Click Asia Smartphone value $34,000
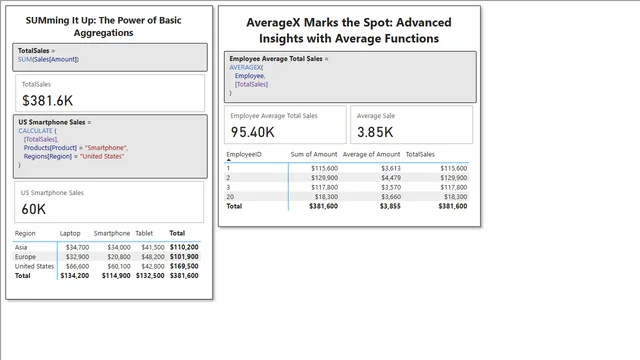The image size is (640, 360). [x=119, y=247]
